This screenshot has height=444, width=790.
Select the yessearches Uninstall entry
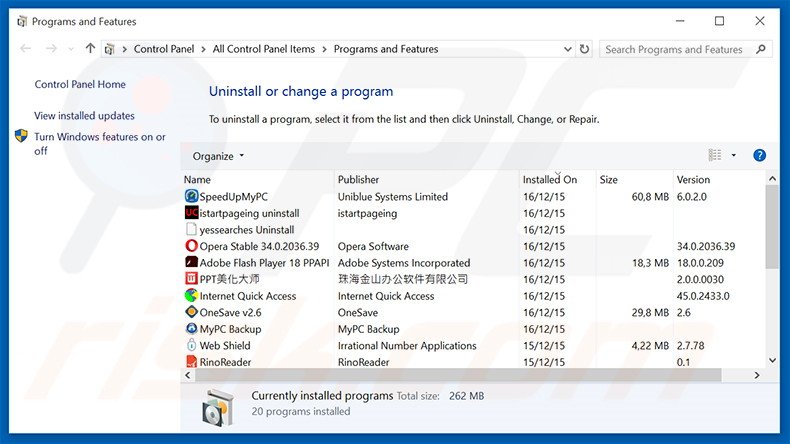point(246,230)
